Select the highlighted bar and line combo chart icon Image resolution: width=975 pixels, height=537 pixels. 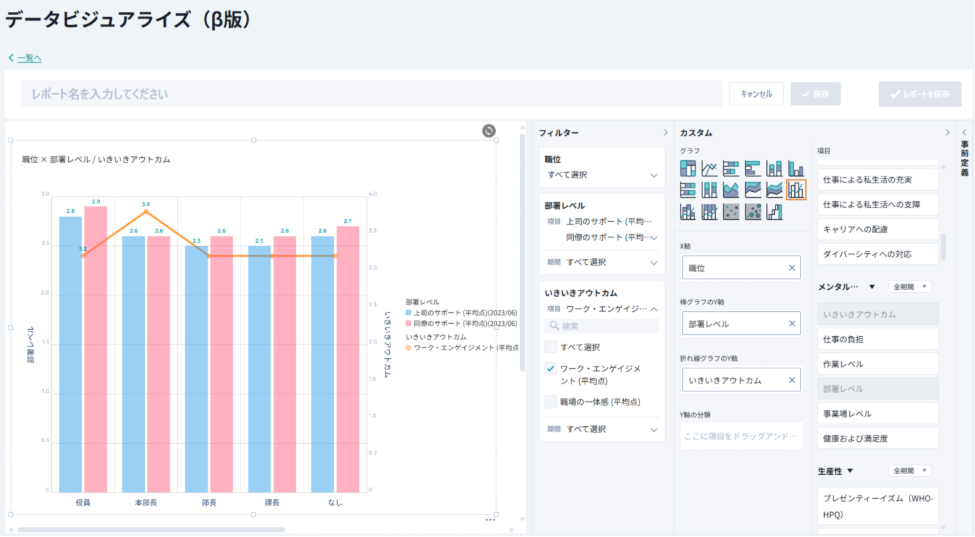796,190
